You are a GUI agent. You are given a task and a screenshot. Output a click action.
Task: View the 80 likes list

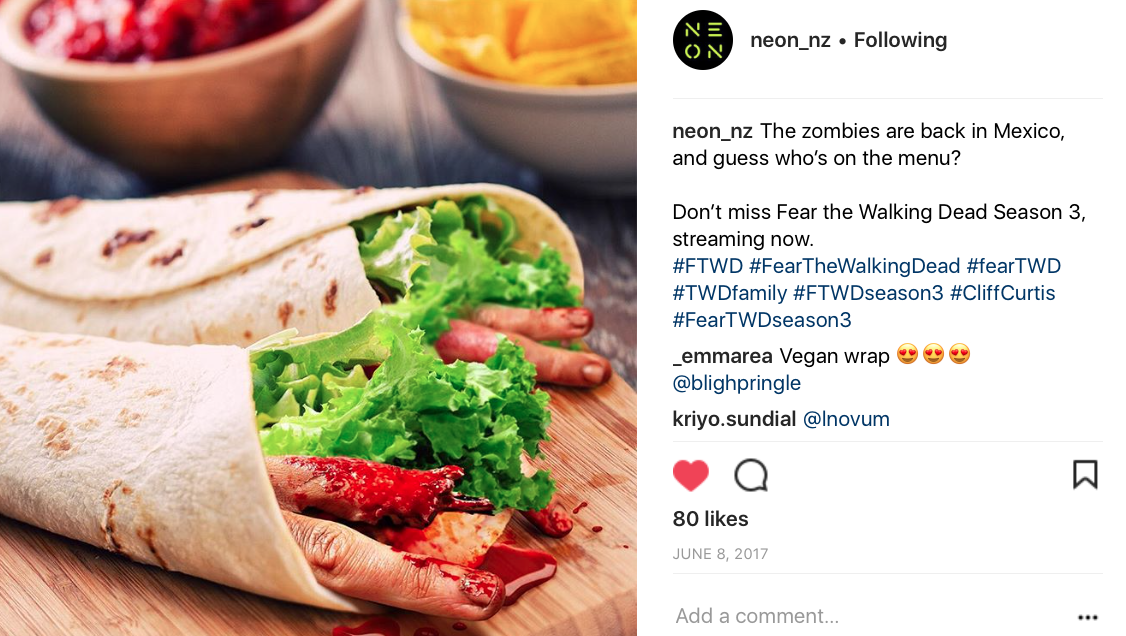coord(710,519)
